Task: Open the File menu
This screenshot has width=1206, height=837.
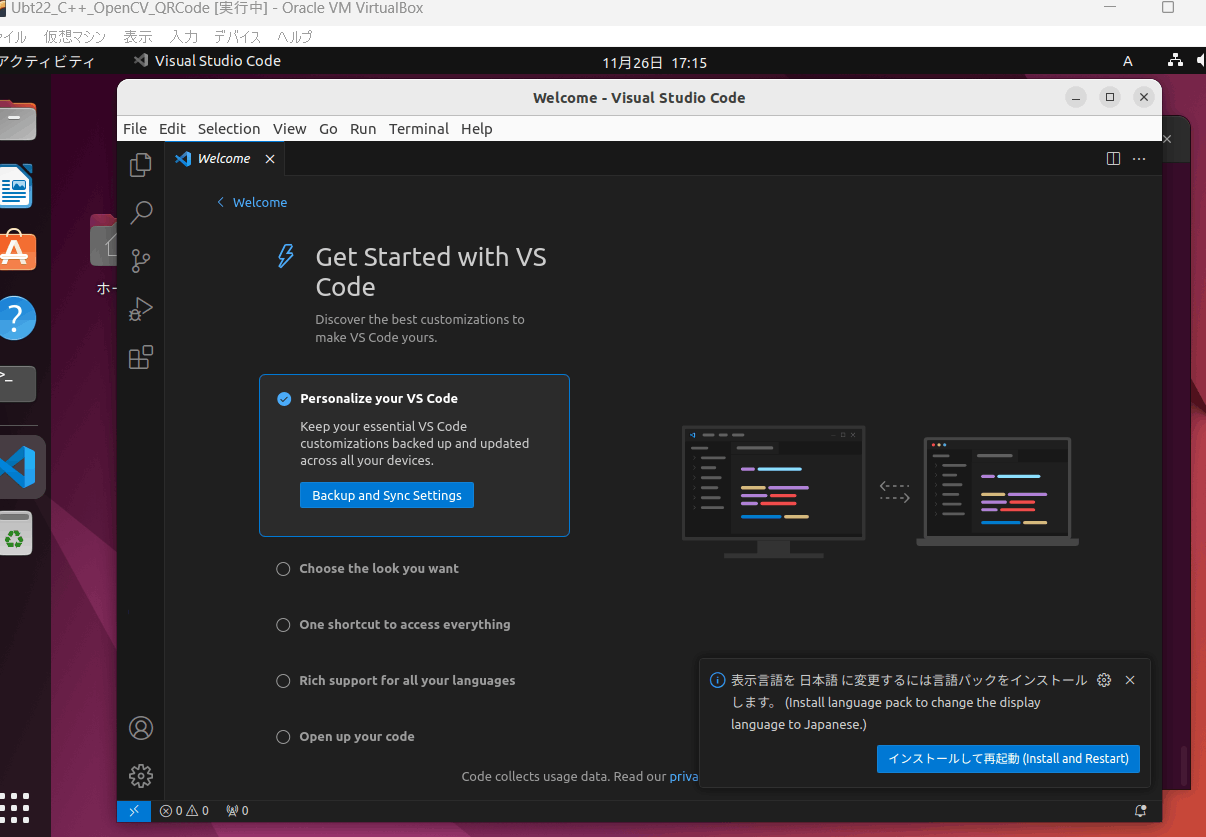Action: 135,129
